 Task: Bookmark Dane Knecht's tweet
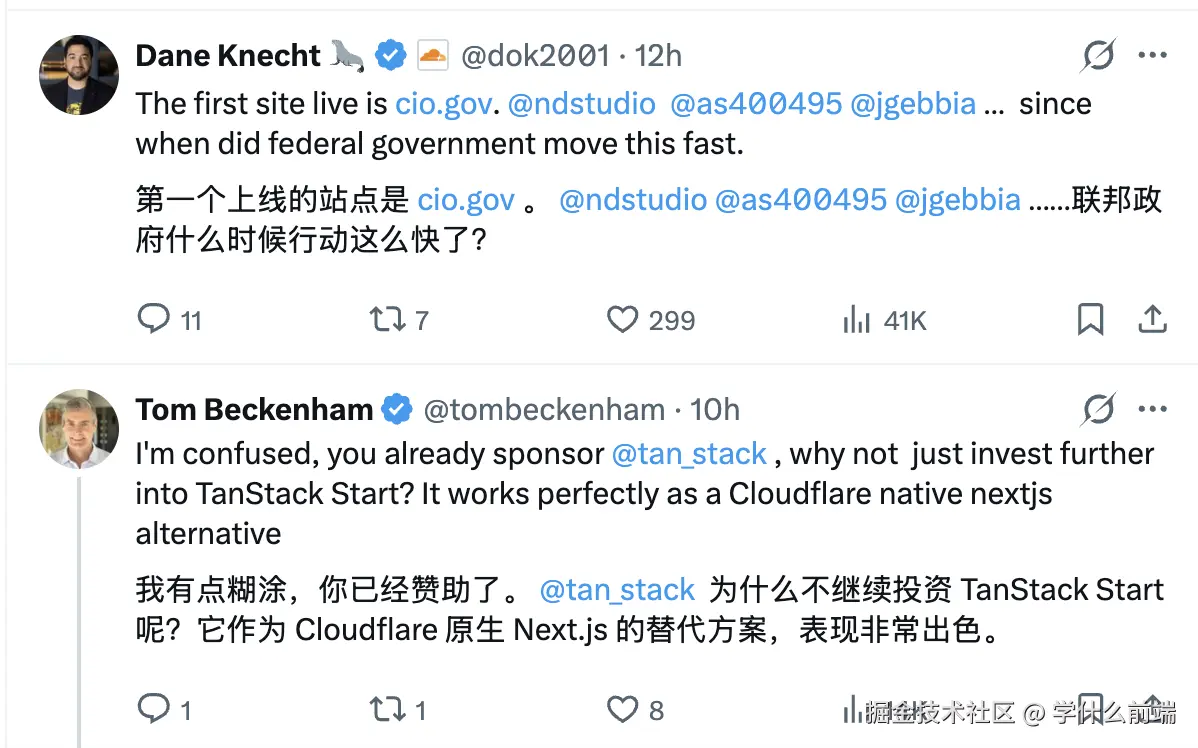pos(1090,320)
